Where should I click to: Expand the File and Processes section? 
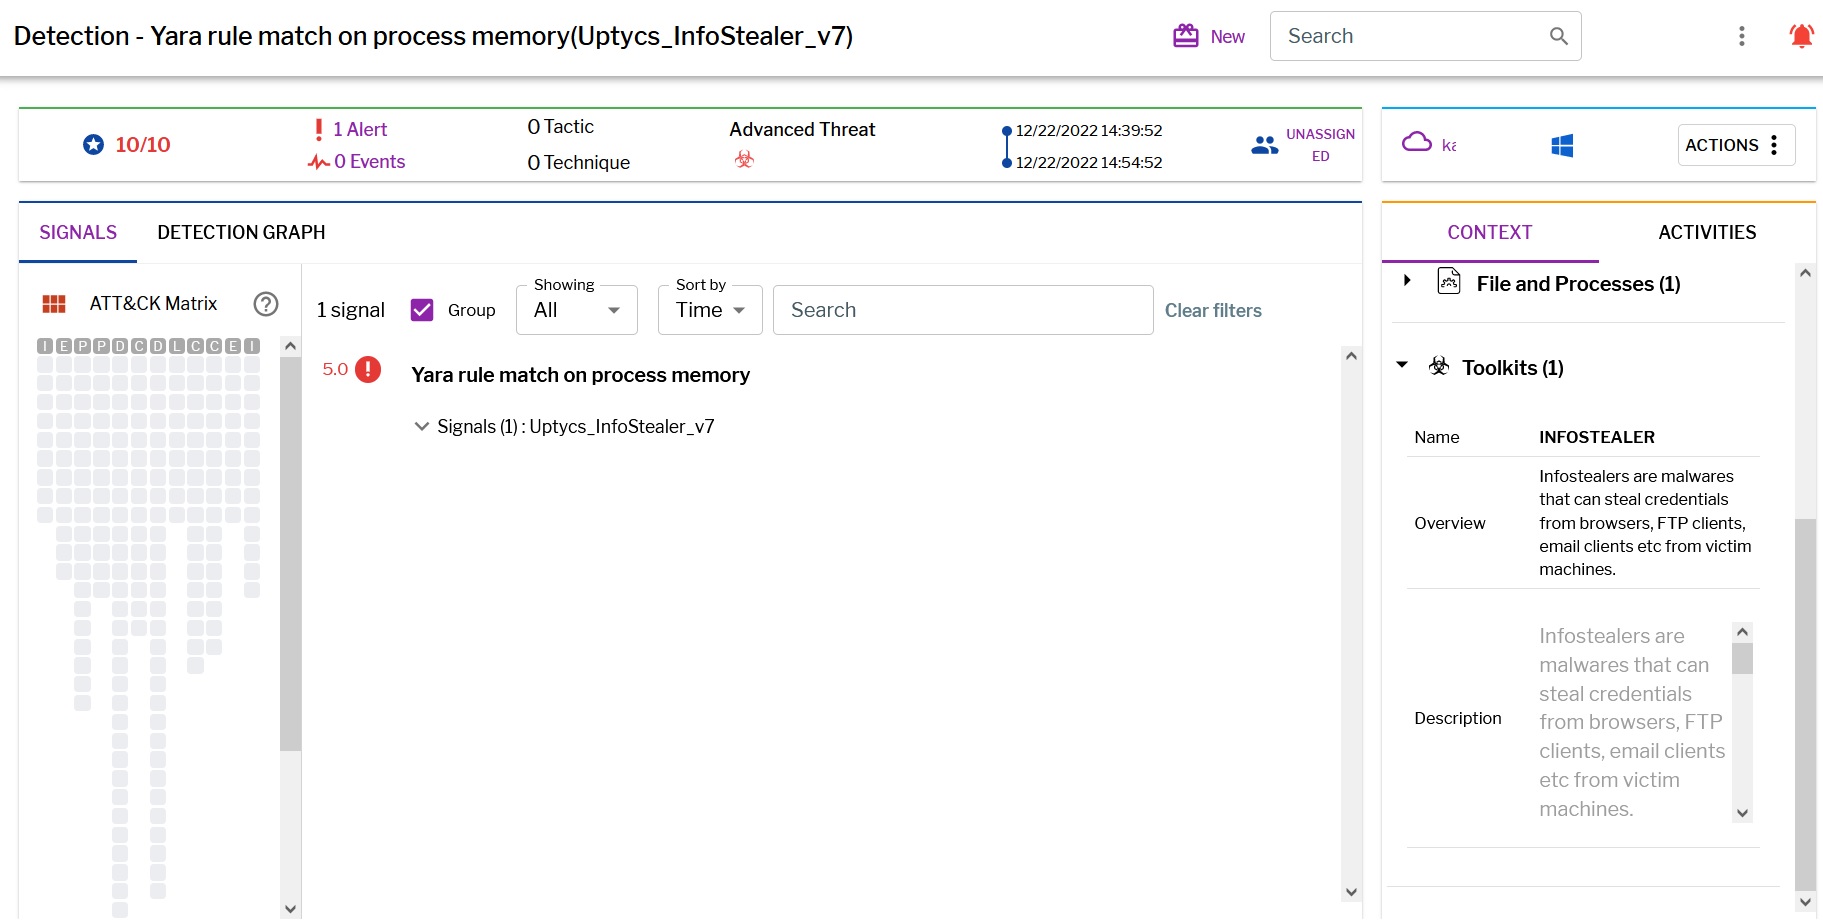coord(1409,282)
